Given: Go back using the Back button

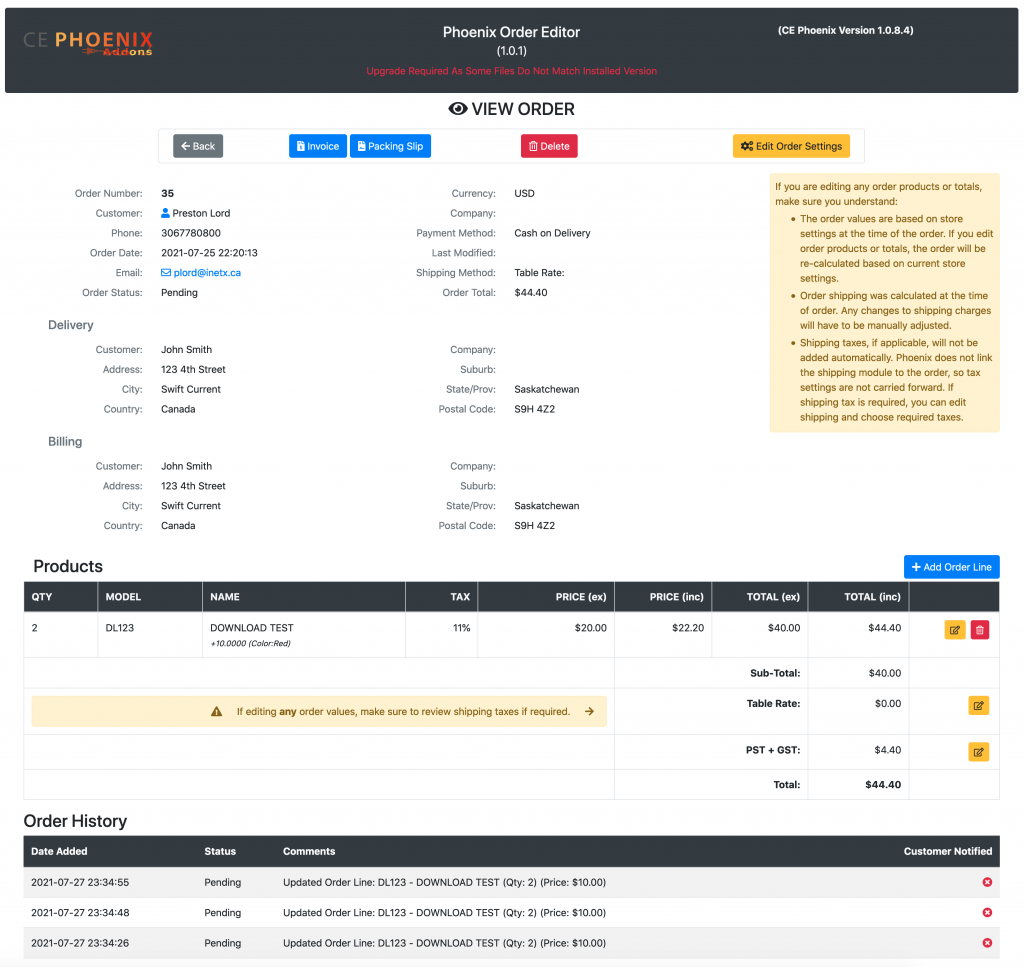Looking at the screenshot, I should (x=198, y=146).
